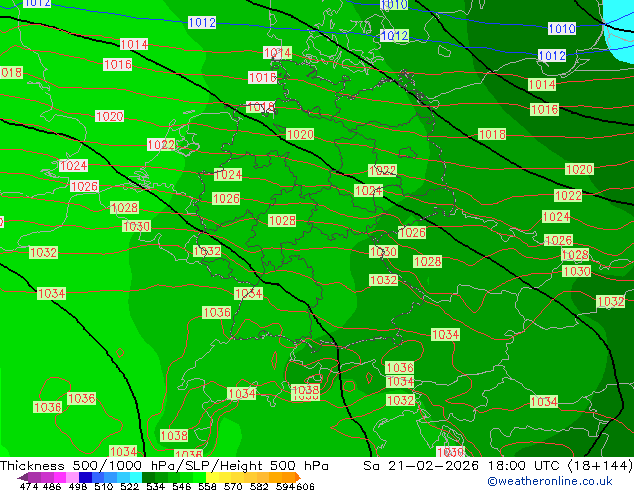Click the 534 legend value
The height and width of the screenshot is (490, 634).
point(155,486)
